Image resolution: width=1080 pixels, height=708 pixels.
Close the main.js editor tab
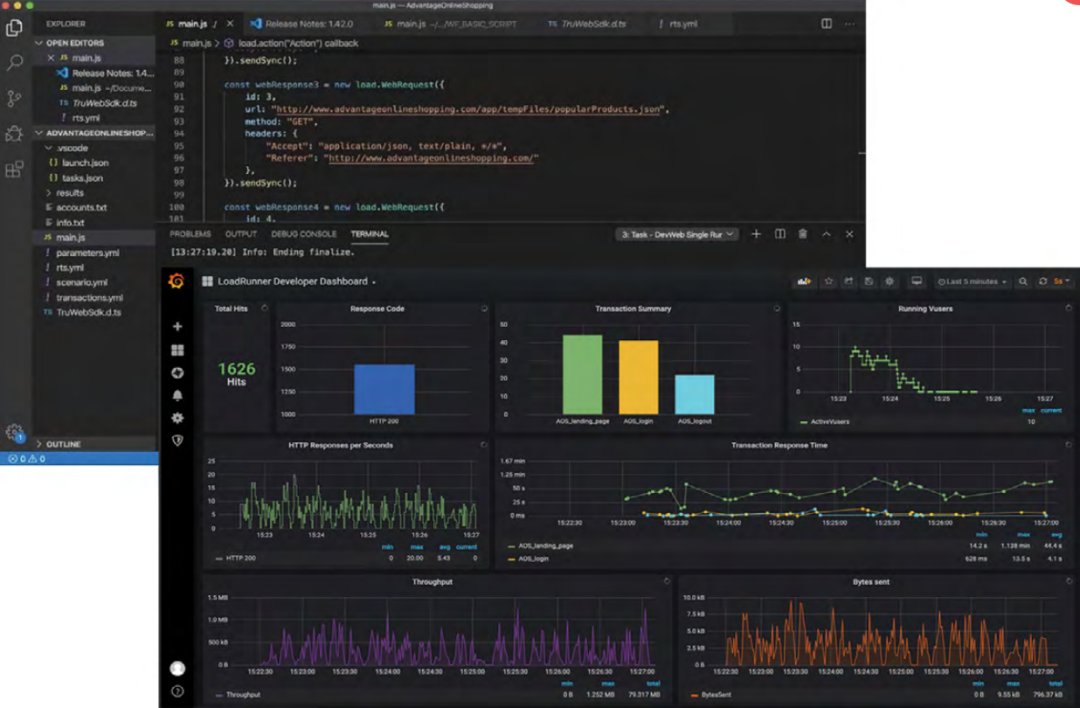point(230,23)
